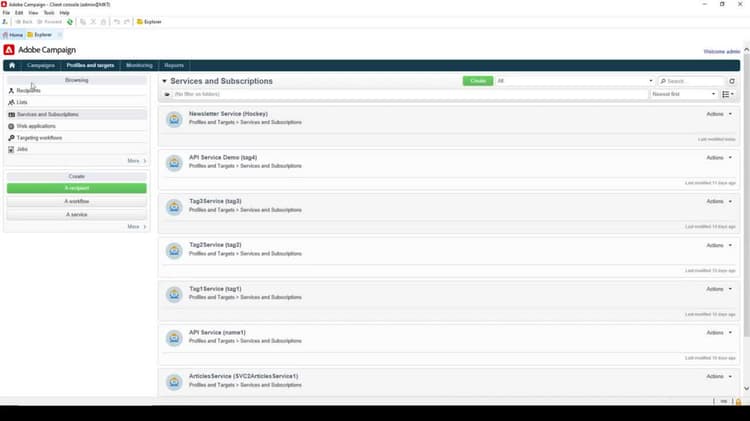This screenshot has height=421, width=750.
Task: Expand More under the Browsing section
Action: [x=137, y=161]
